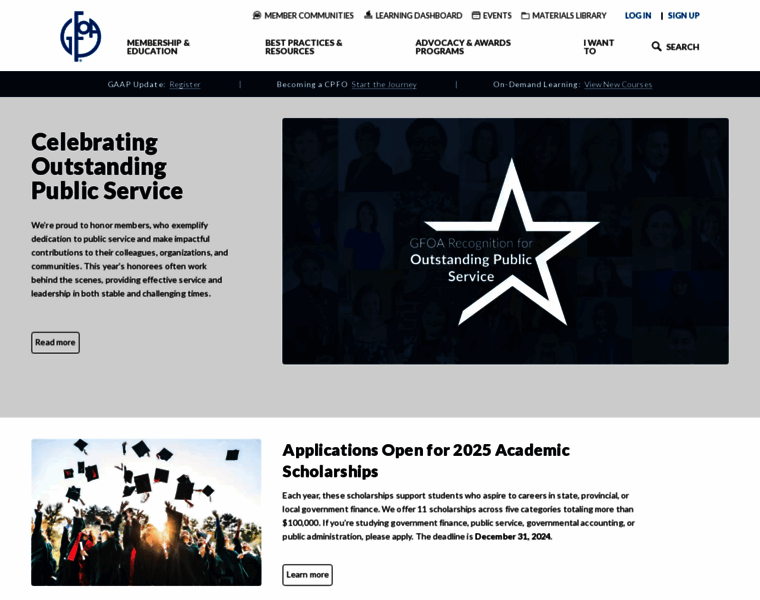Open Membership & Education menu
This screenshot has height=600, width=760.
(158, 47)
